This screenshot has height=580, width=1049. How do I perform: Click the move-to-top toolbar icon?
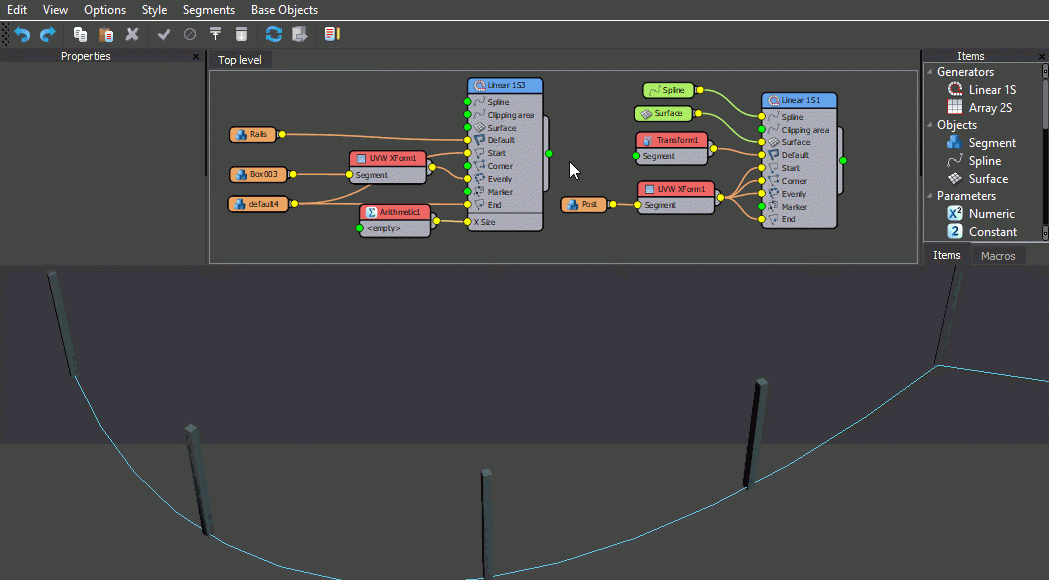pyautogui.click(x=215, y=34)
